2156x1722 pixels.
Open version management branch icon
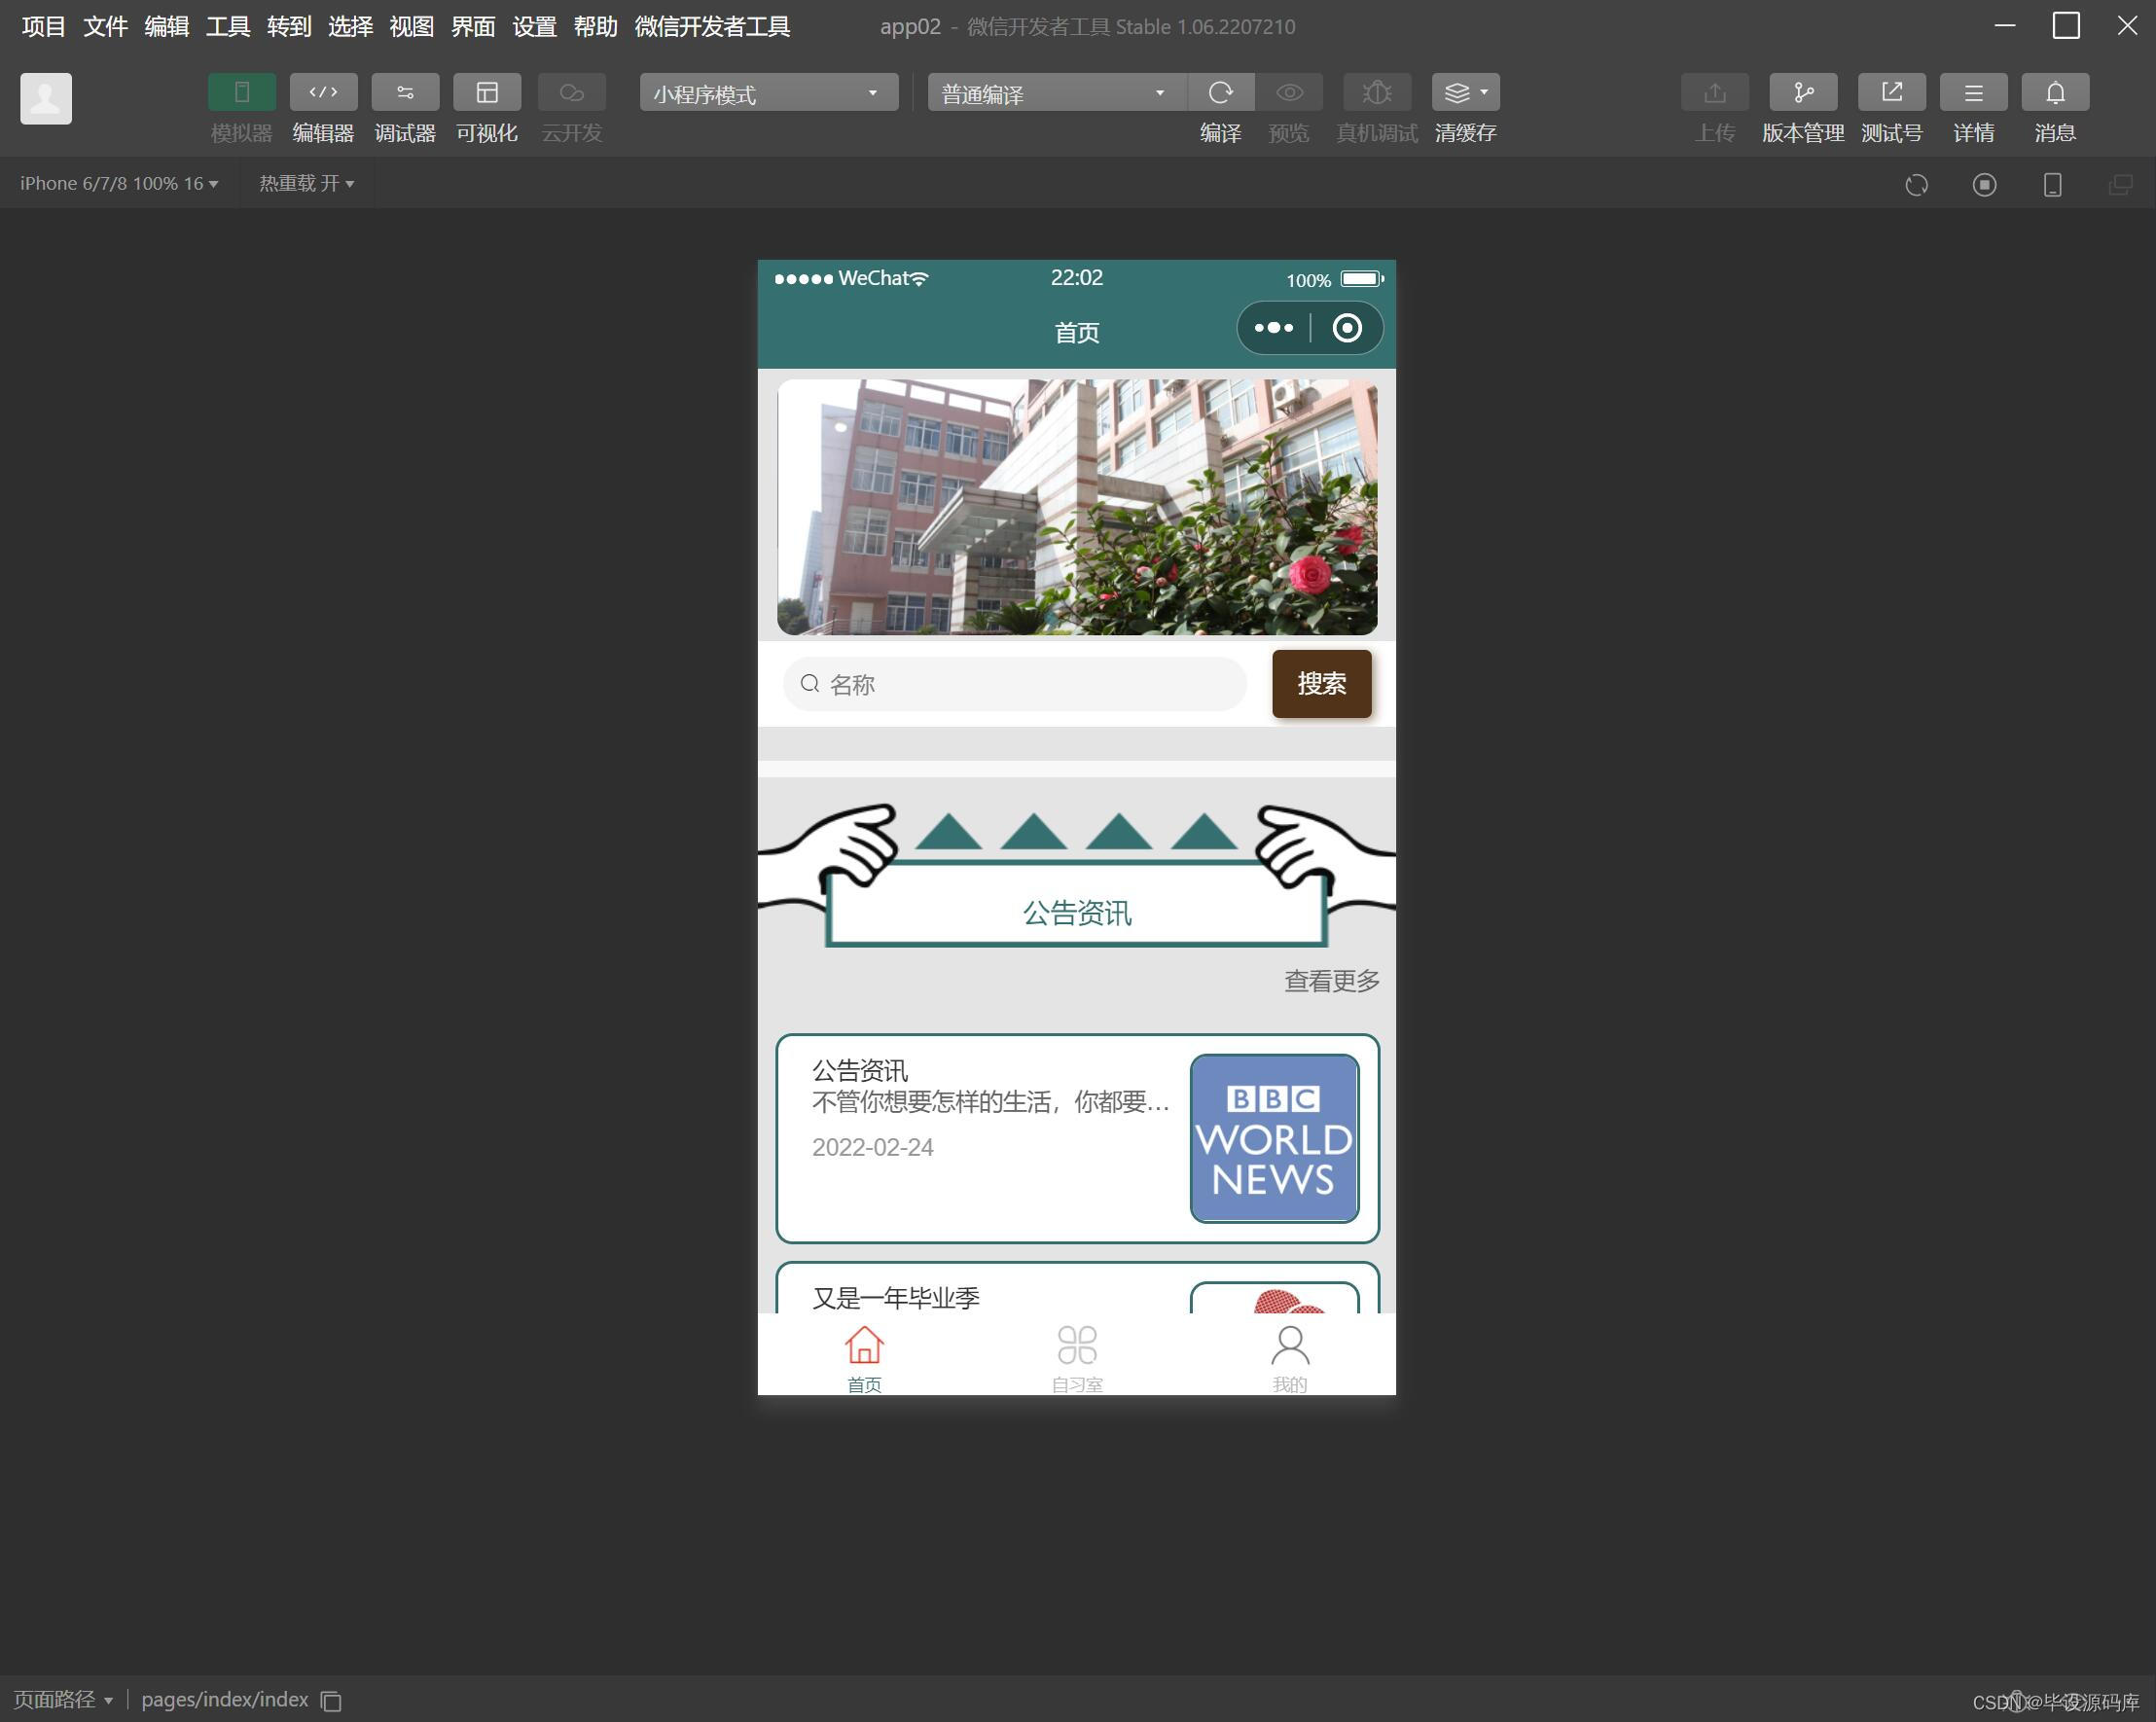pos(1802,92)
